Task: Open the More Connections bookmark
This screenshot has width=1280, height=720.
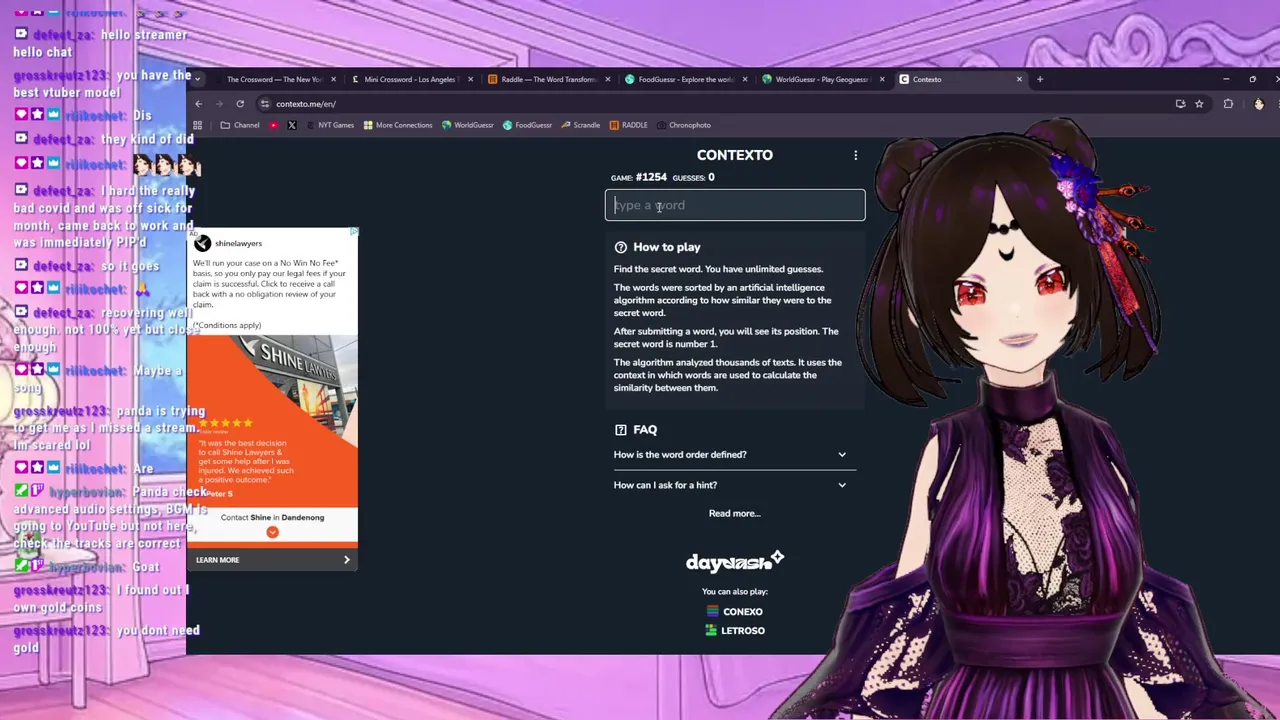Action: (398, 125)
